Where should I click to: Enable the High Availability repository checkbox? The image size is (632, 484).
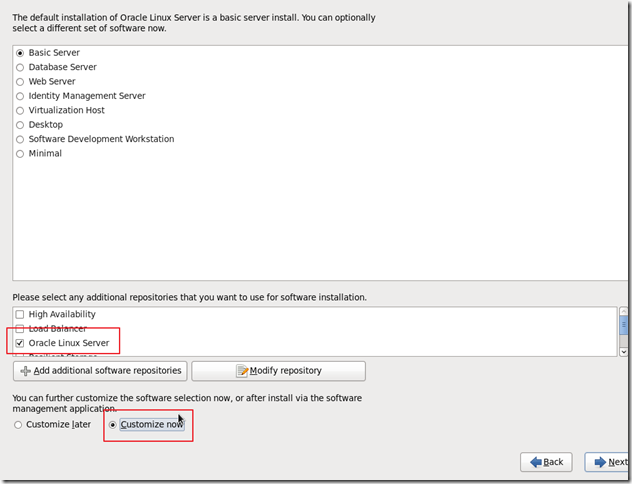click(x=20, y=315)
